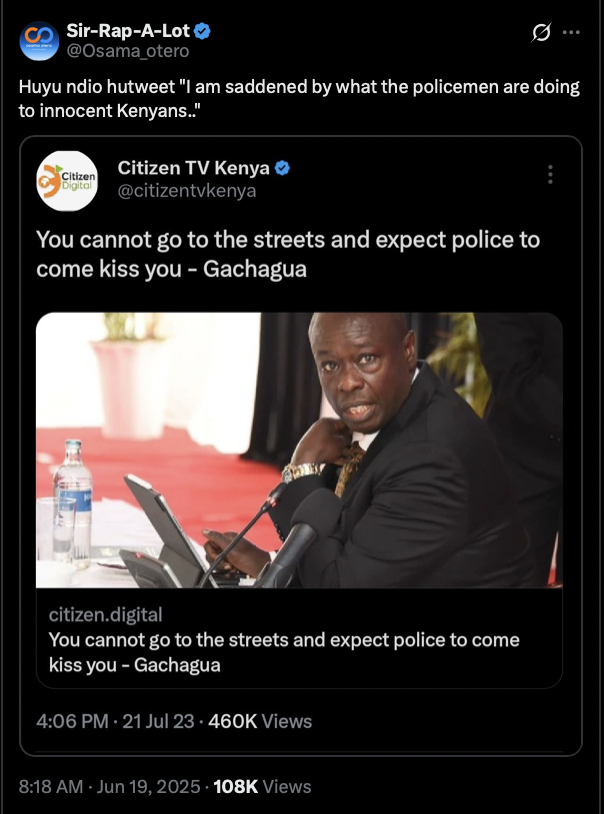Open the 8:18 AM Jun 19, 2025 timestamp
This screenshot has width=604, height=814.
tap(110, 786)
